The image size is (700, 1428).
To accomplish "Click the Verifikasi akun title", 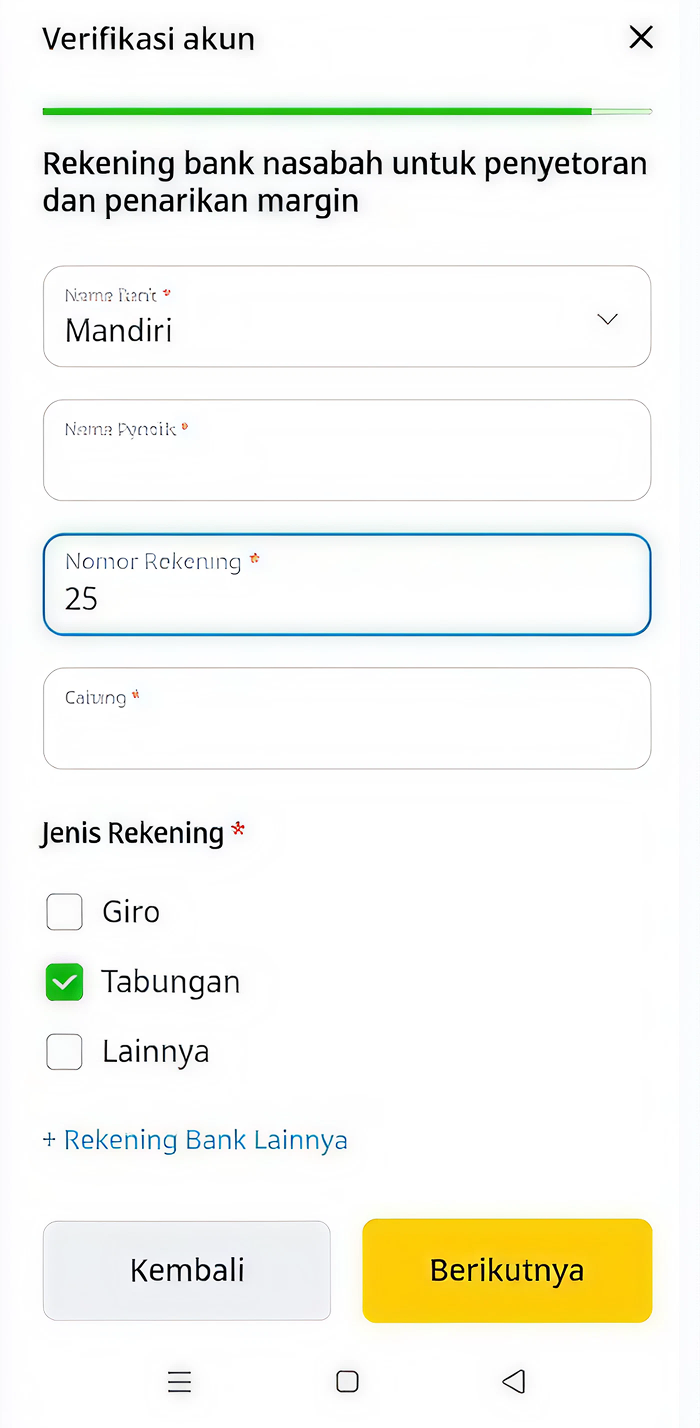I will pyautogui.click(x=148, y=39).
